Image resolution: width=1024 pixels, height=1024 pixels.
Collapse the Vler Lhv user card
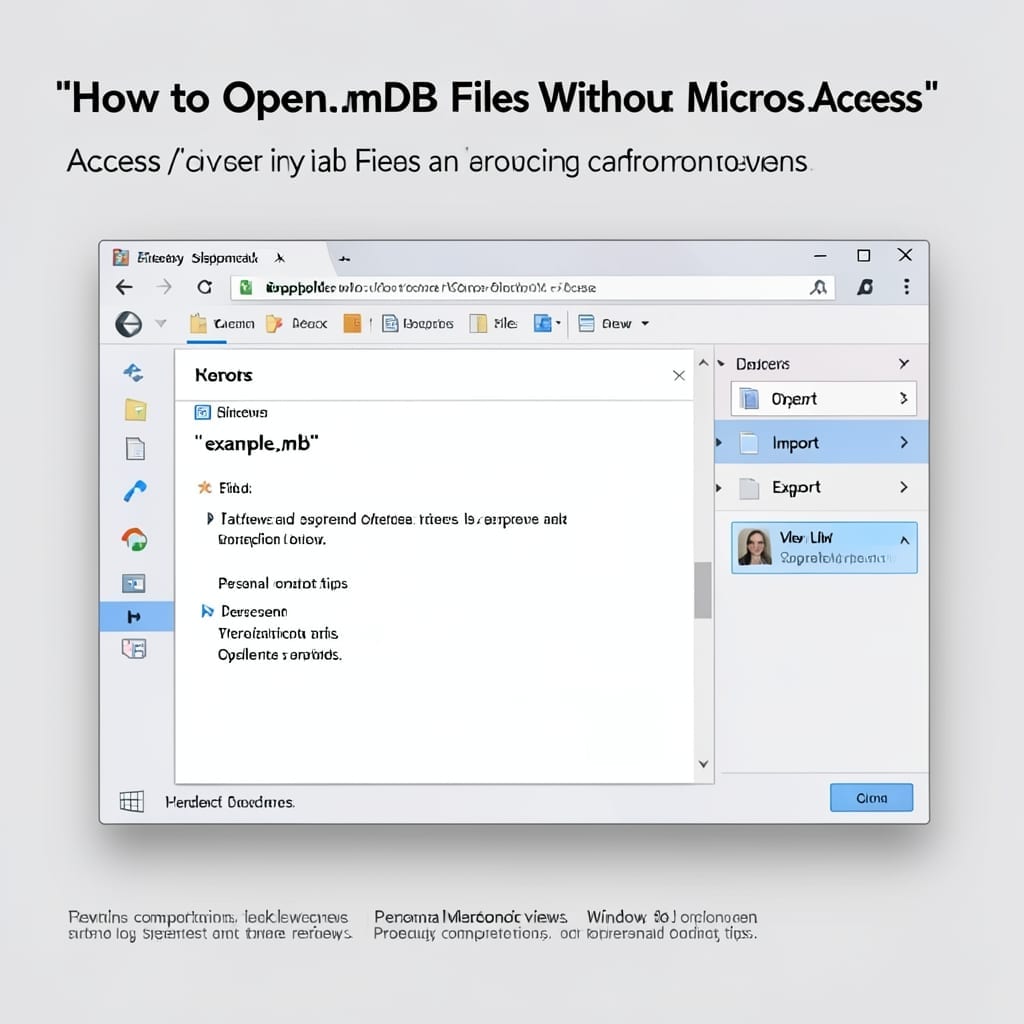pyautogui.click(x=904, y=540)
